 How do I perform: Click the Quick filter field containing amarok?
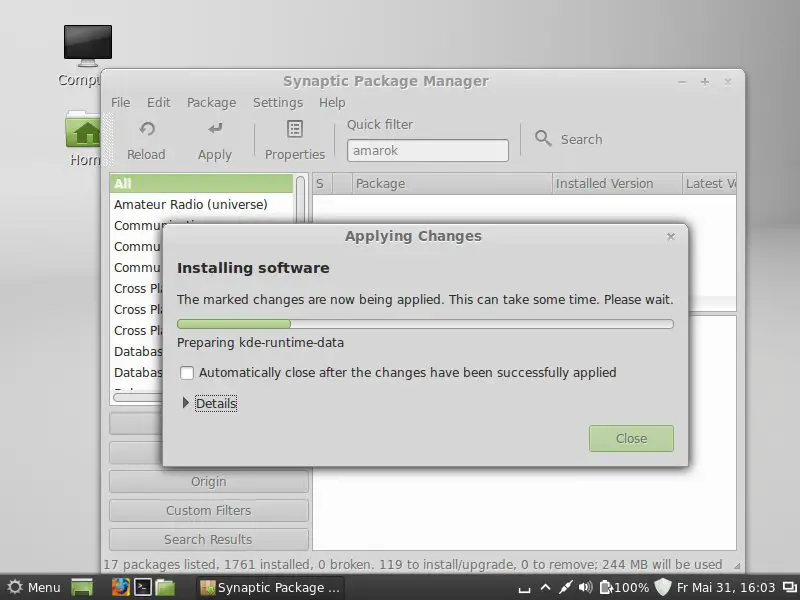pos(428,151)
